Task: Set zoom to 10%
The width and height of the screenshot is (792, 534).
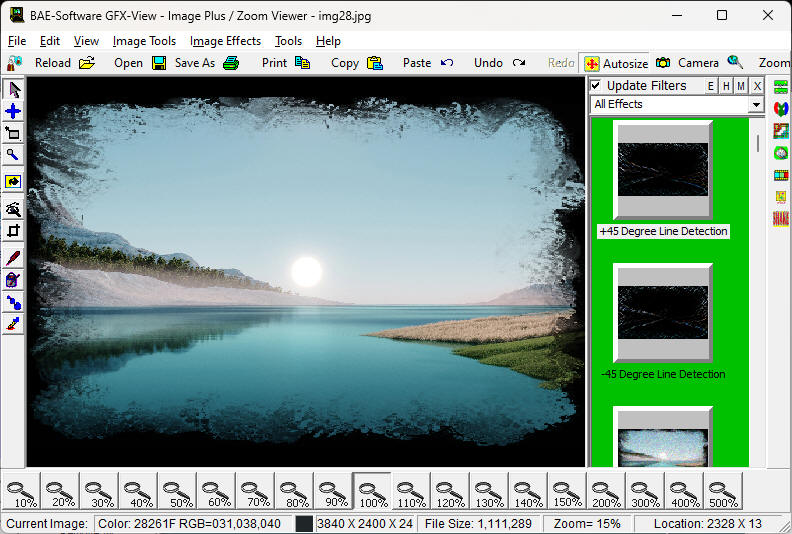Action: pyautogui.click(x=22, y=491)
